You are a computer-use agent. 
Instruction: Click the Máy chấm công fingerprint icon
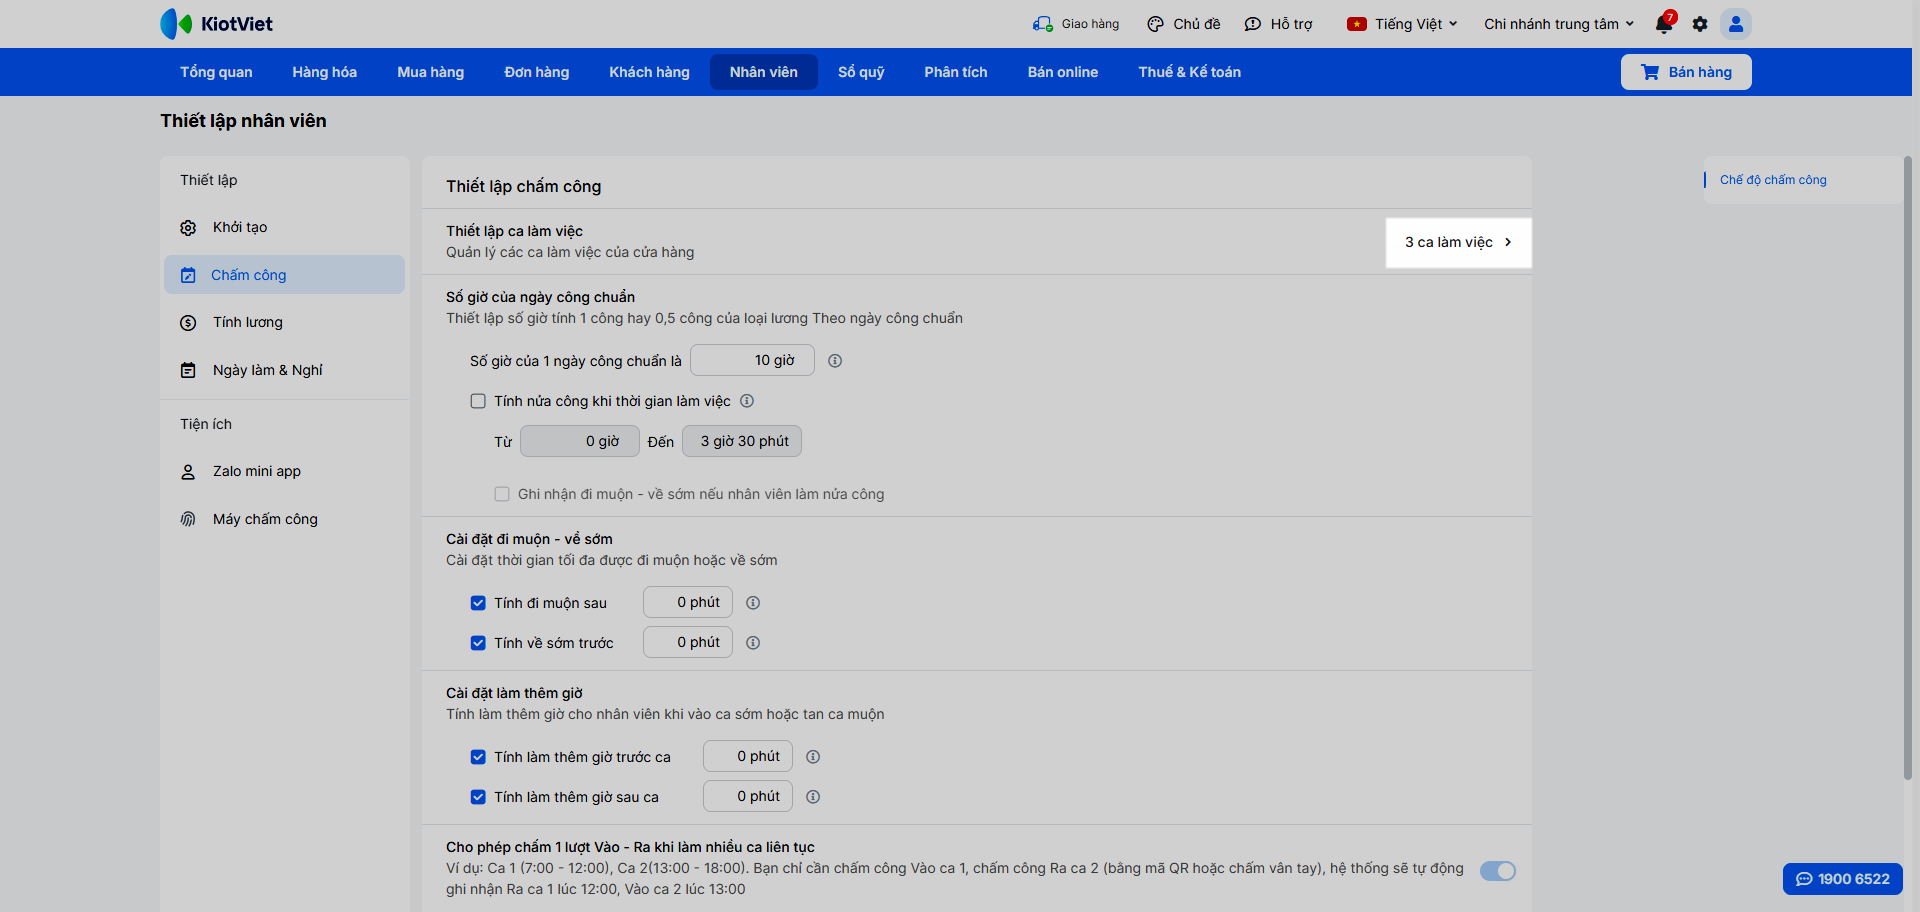click(188, 519)
